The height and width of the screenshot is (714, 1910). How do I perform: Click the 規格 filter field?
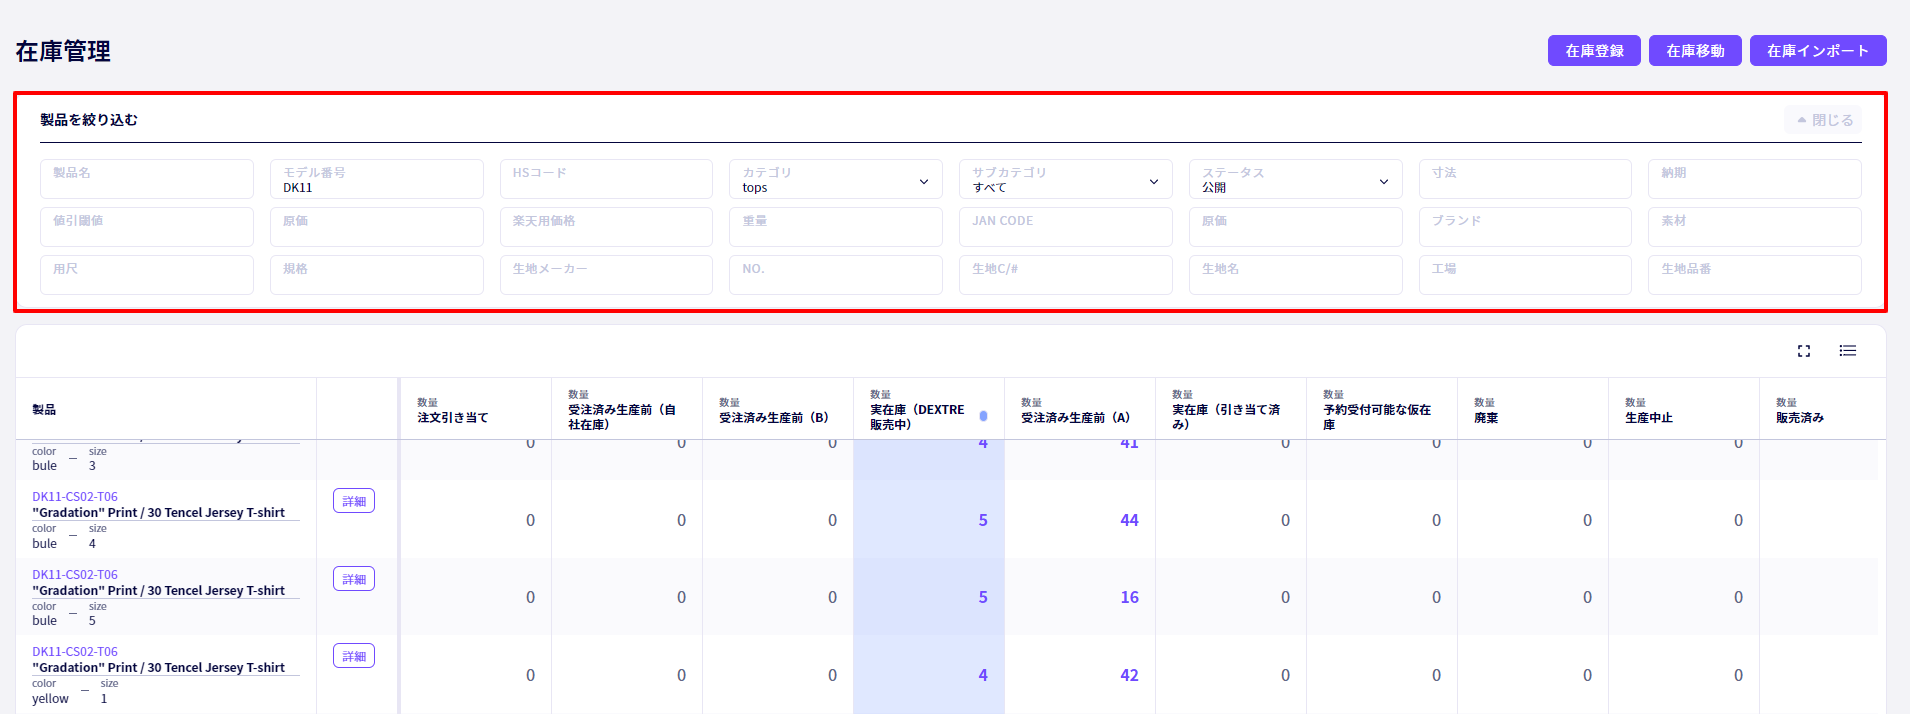click(377, 275)
